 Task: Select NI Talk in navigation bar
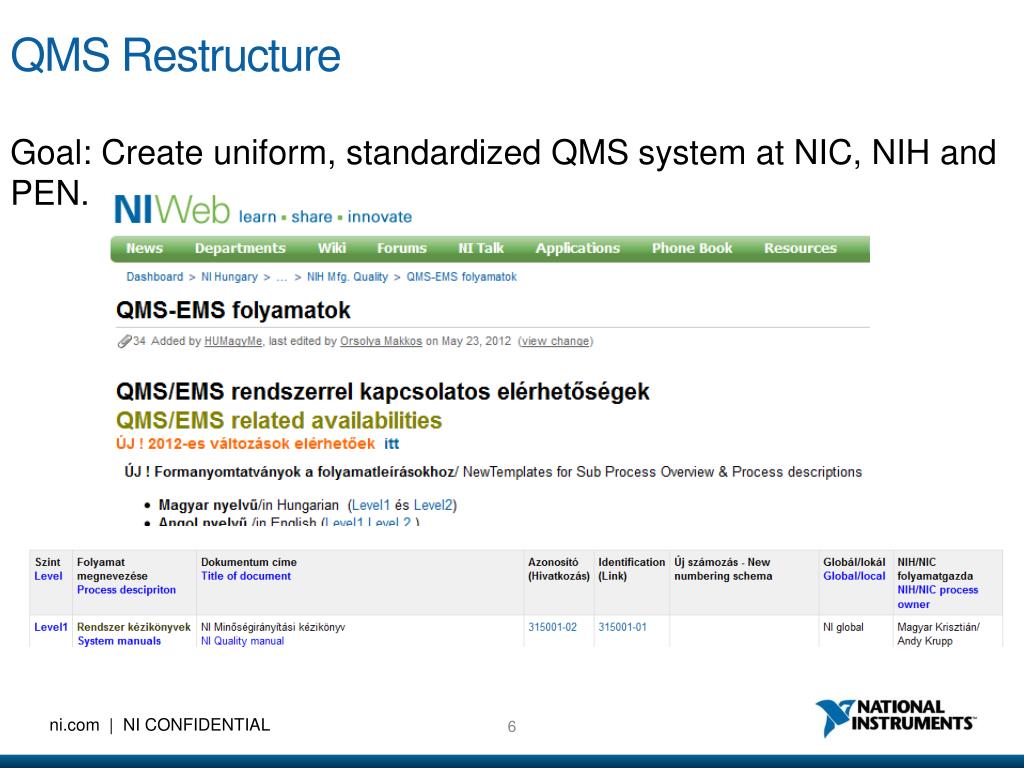481,248
